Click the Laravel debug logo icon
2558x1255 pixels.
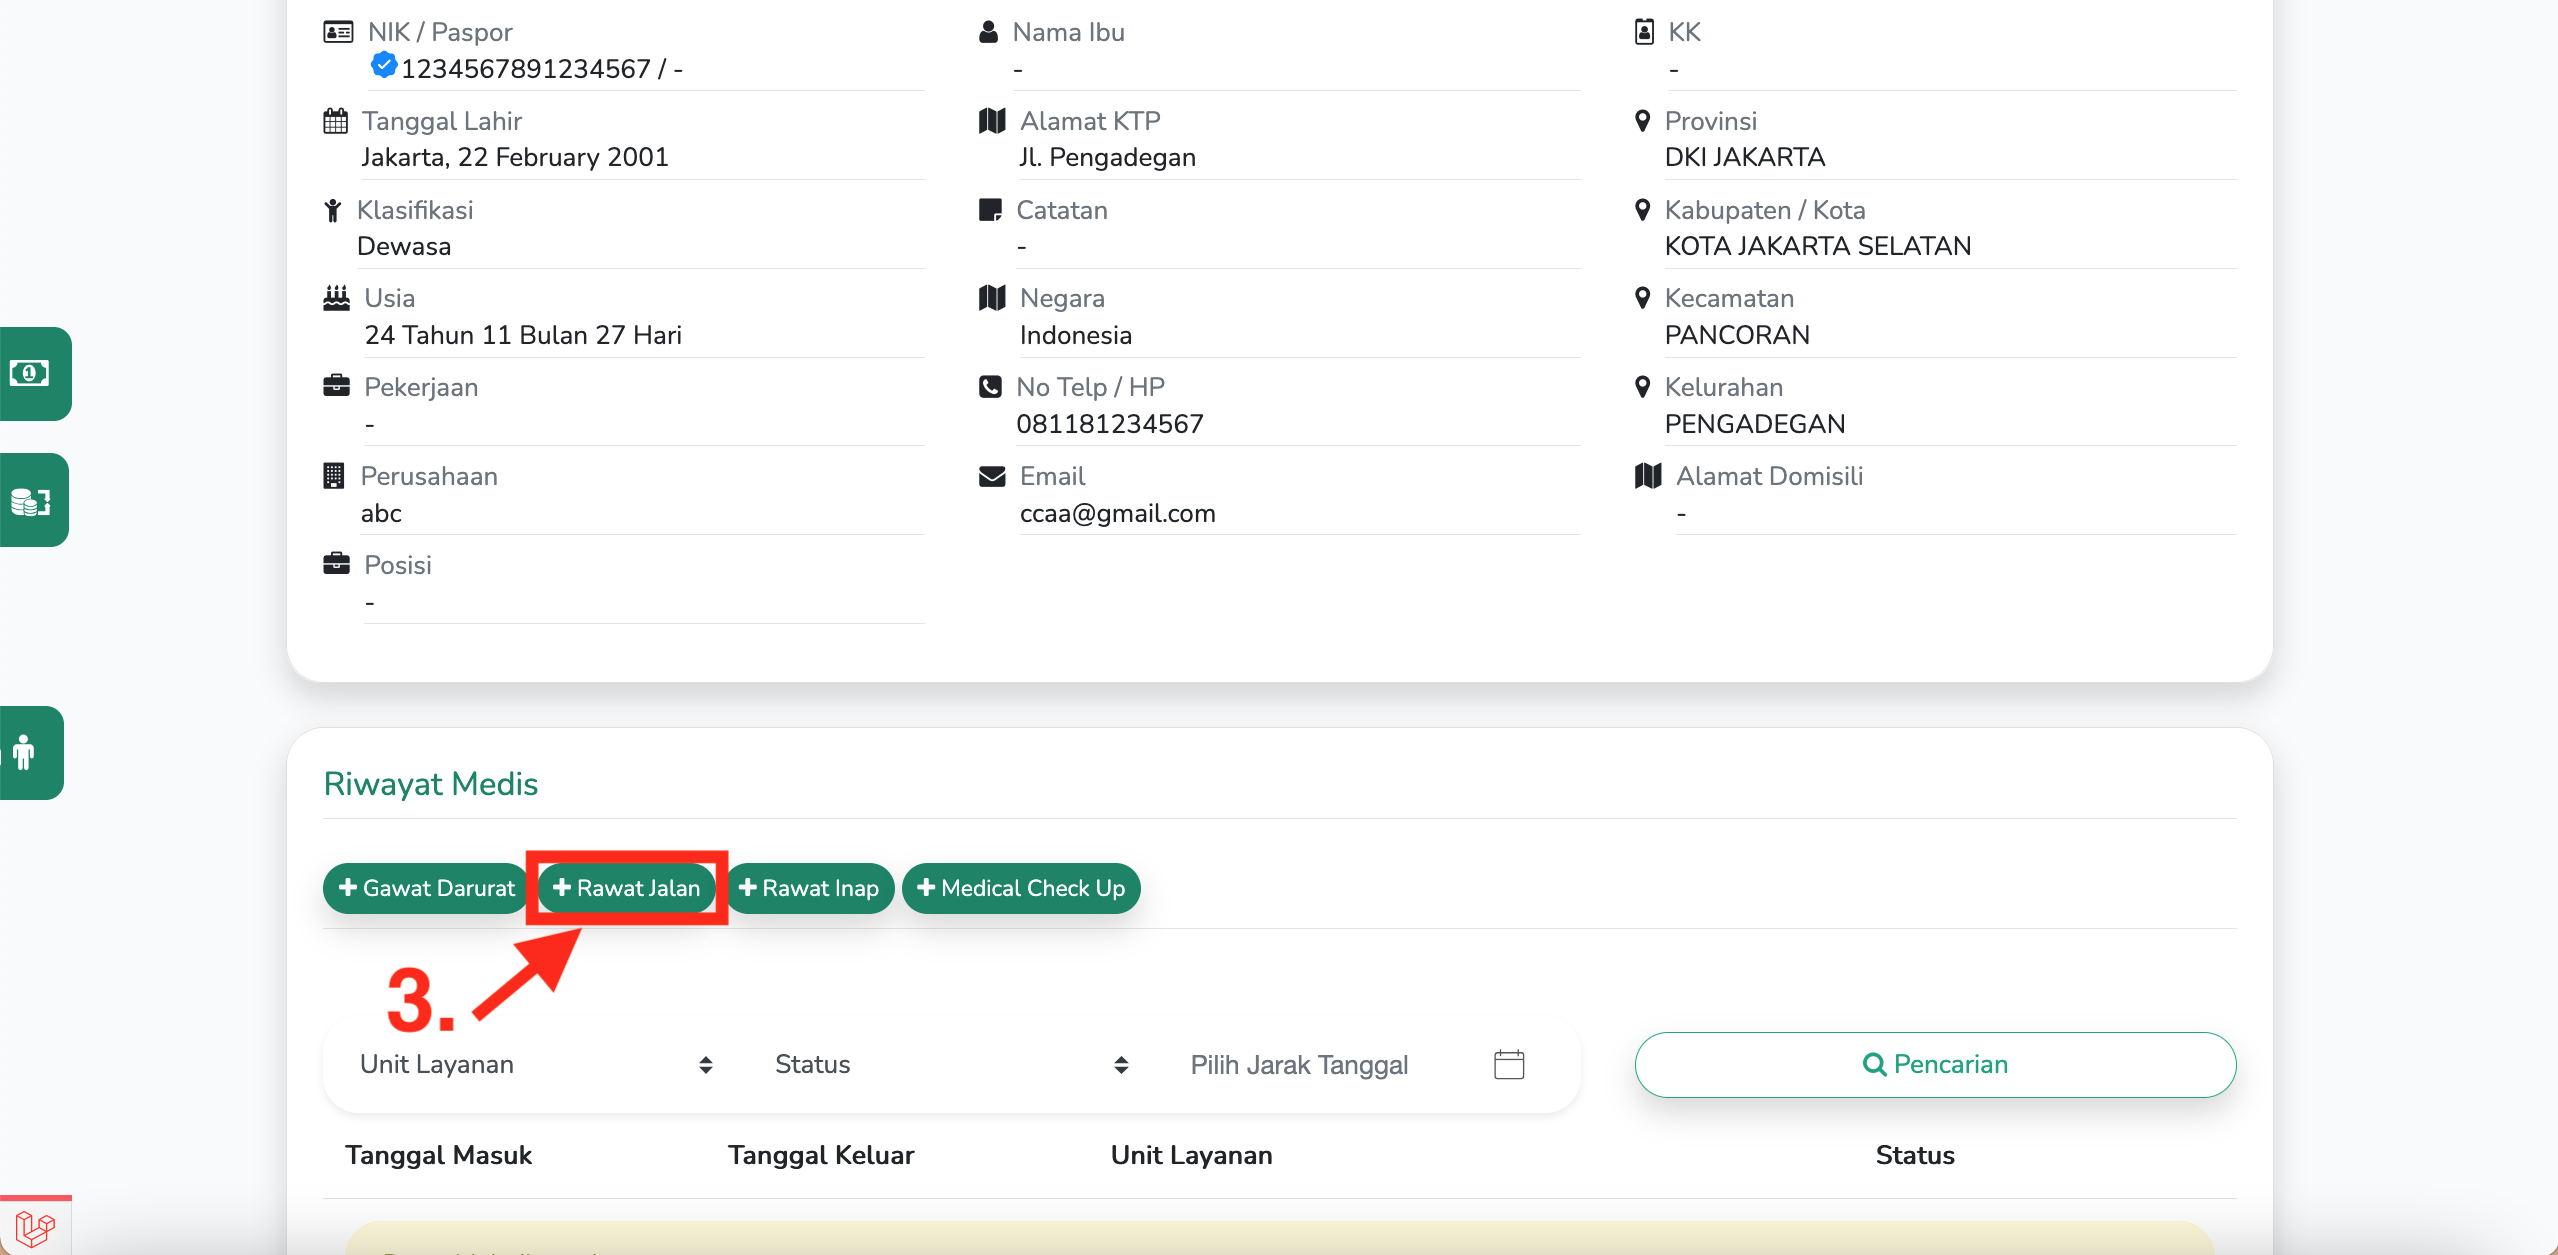(35, 1227)
